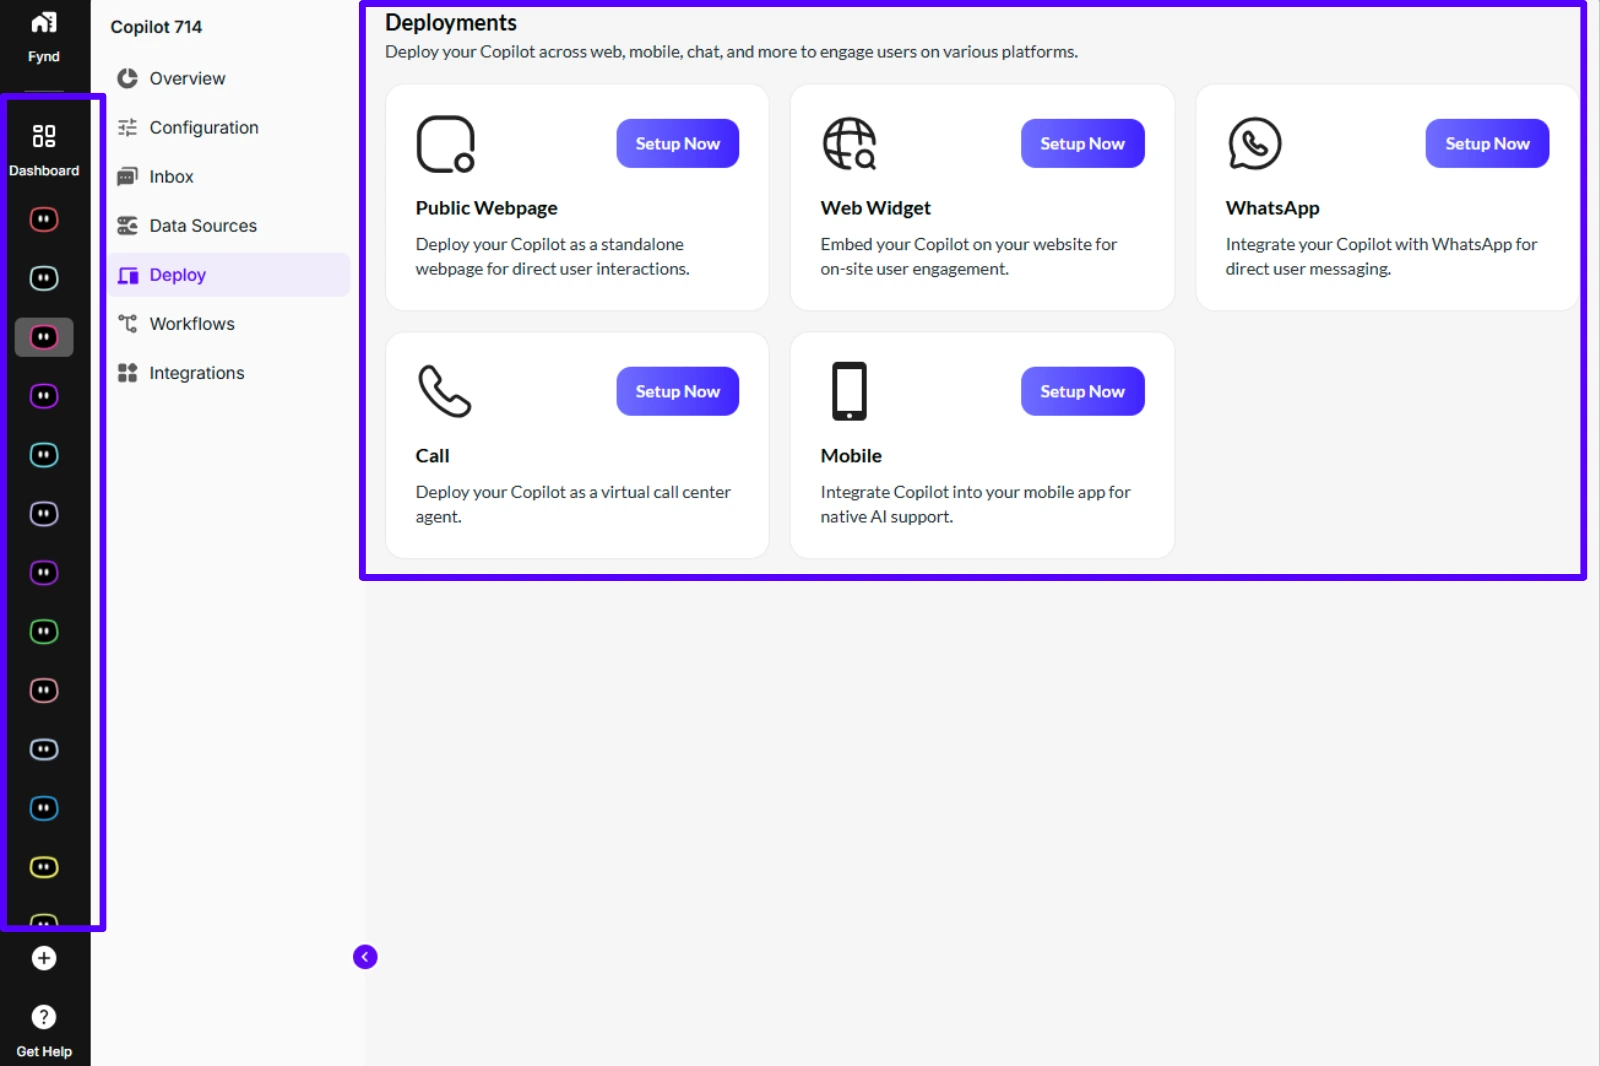Click the globe icon on the Web Widget card
Screen dimensions: 1600x1066
[849, 143]
